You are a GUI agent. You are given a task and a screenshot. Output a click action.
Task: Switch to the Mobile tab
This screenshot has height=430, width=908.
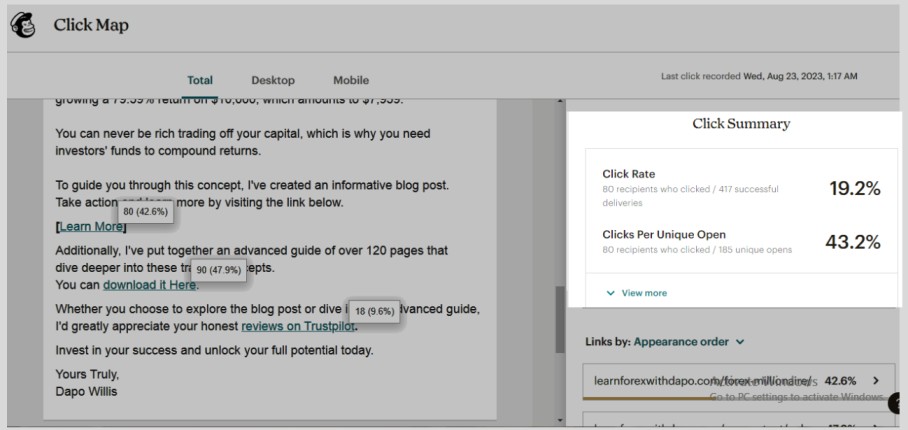pyautogui.click(x=351, y=80)
